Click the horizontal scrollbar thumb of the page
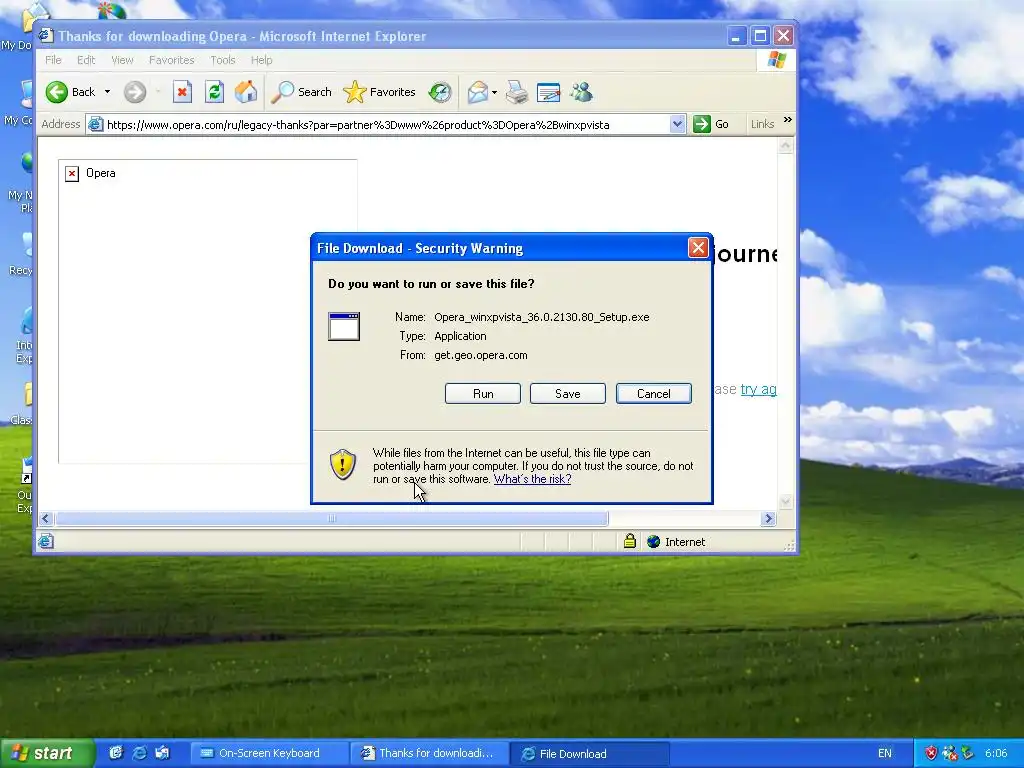This screenshot has height=768, width=1024. pos(332,519)
